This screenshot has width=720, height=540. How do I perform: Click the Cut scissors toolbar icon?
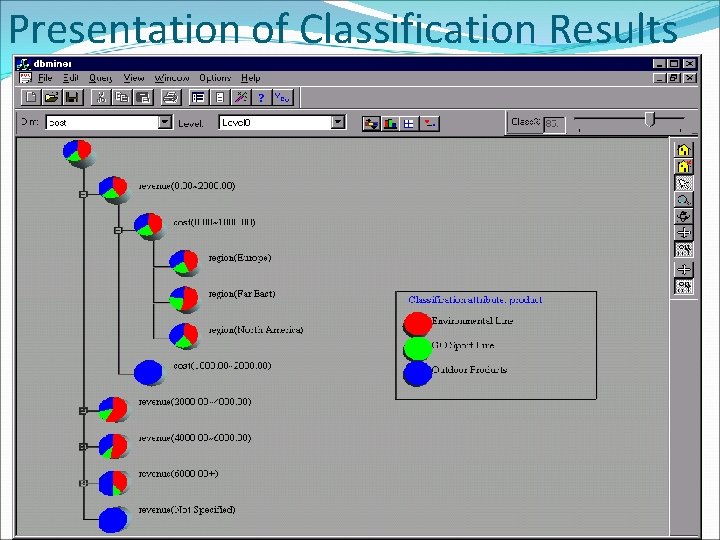coord(101,97)
